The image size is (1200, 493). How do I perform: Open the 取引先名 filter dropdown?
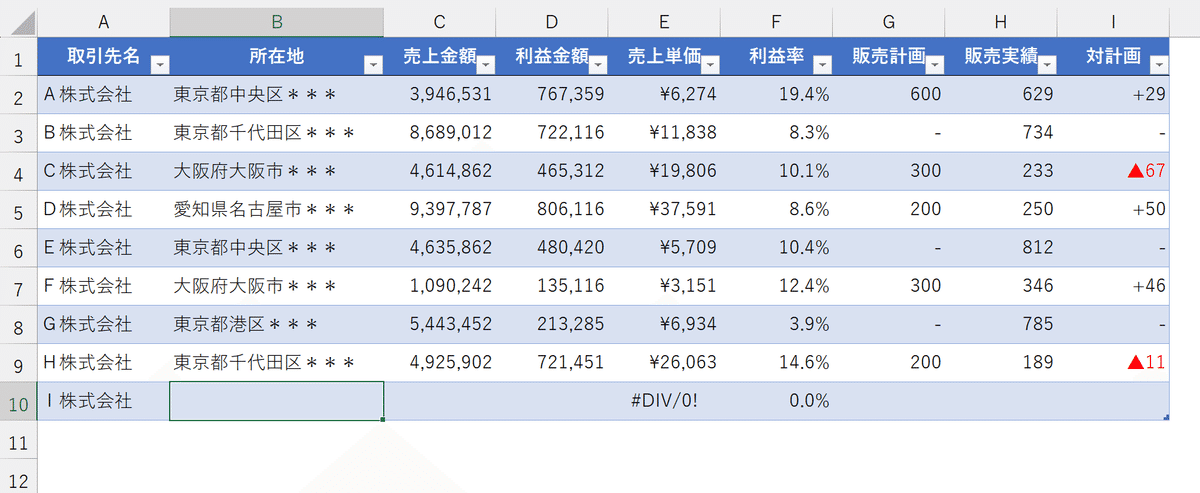159,65
